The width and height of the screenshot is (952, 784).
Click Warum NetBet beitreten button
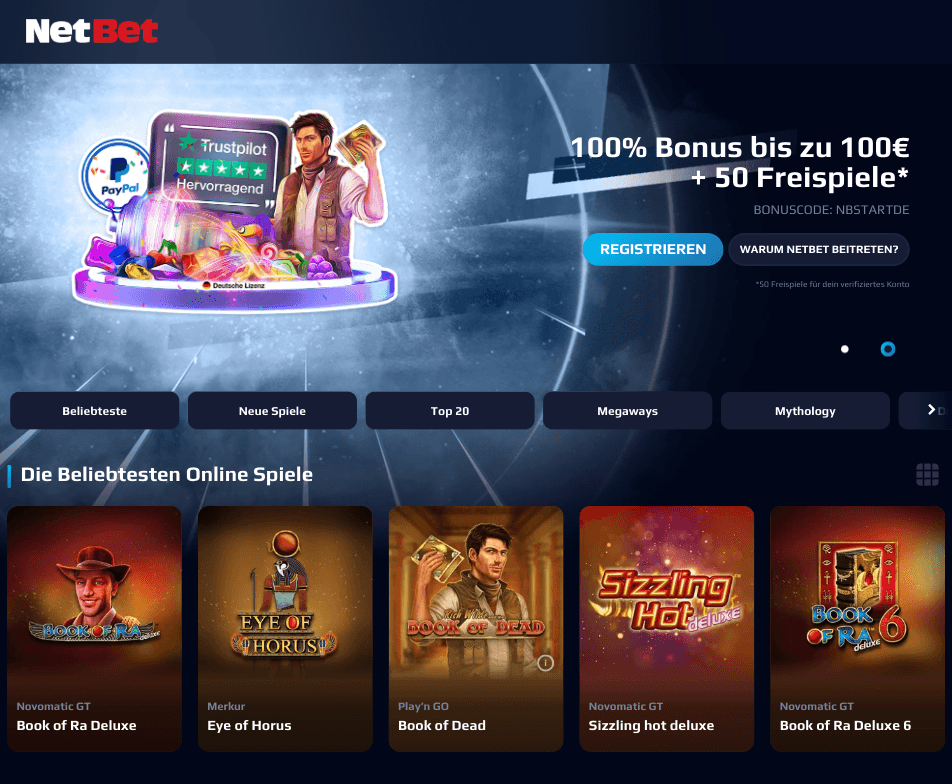(818, 249)
